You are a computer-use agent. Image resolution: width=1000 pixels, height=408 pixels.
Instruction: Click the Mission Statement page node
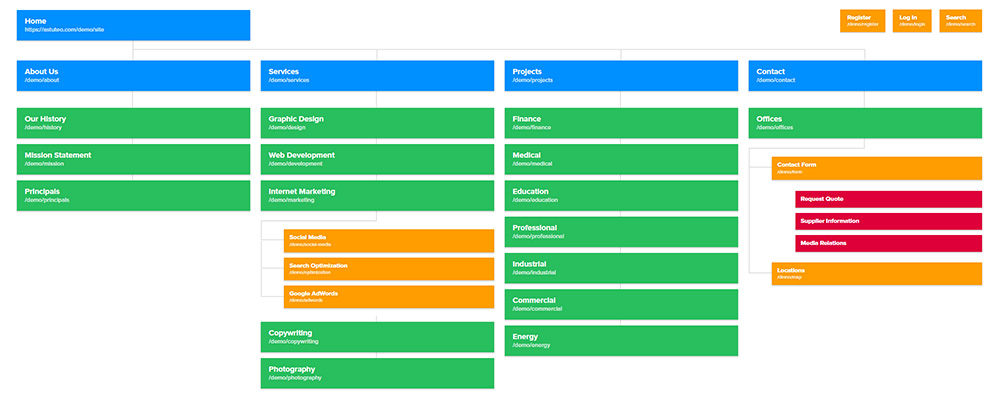[x=133, y=159]
